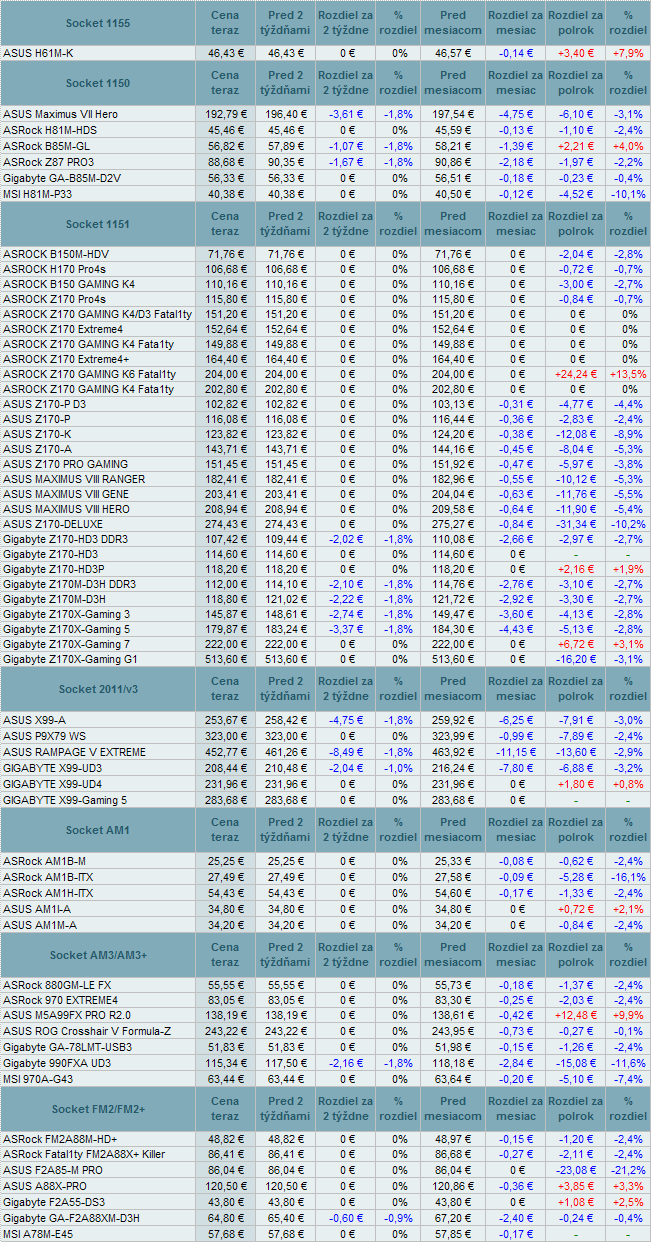Select ASRock AM1B-ITX product name

coord(48,876)
